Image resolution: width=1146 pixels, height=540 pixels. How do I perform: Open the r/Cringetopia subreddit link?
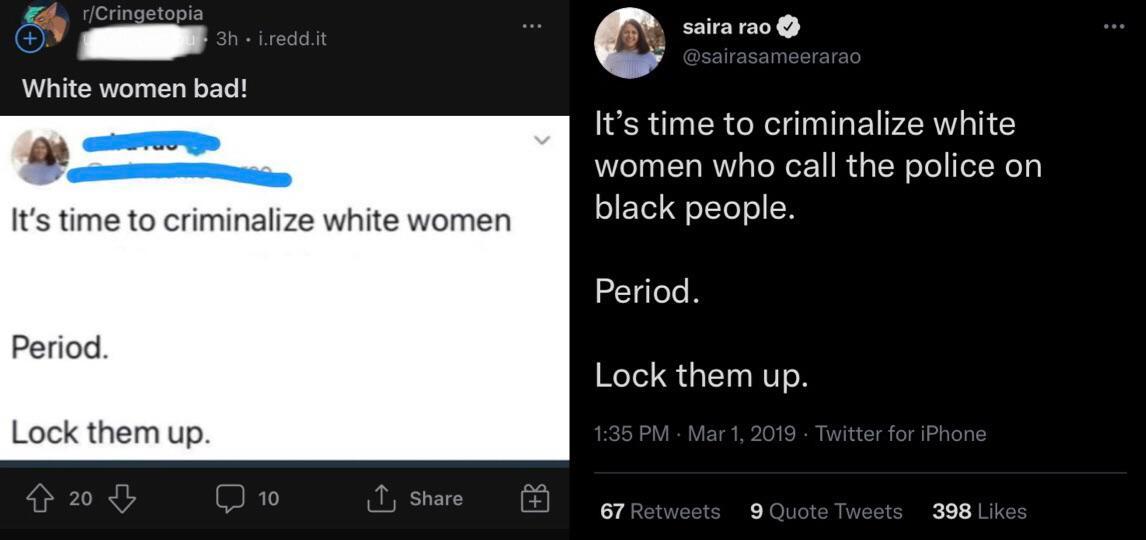pyautogui.click(x=142, y=14)
